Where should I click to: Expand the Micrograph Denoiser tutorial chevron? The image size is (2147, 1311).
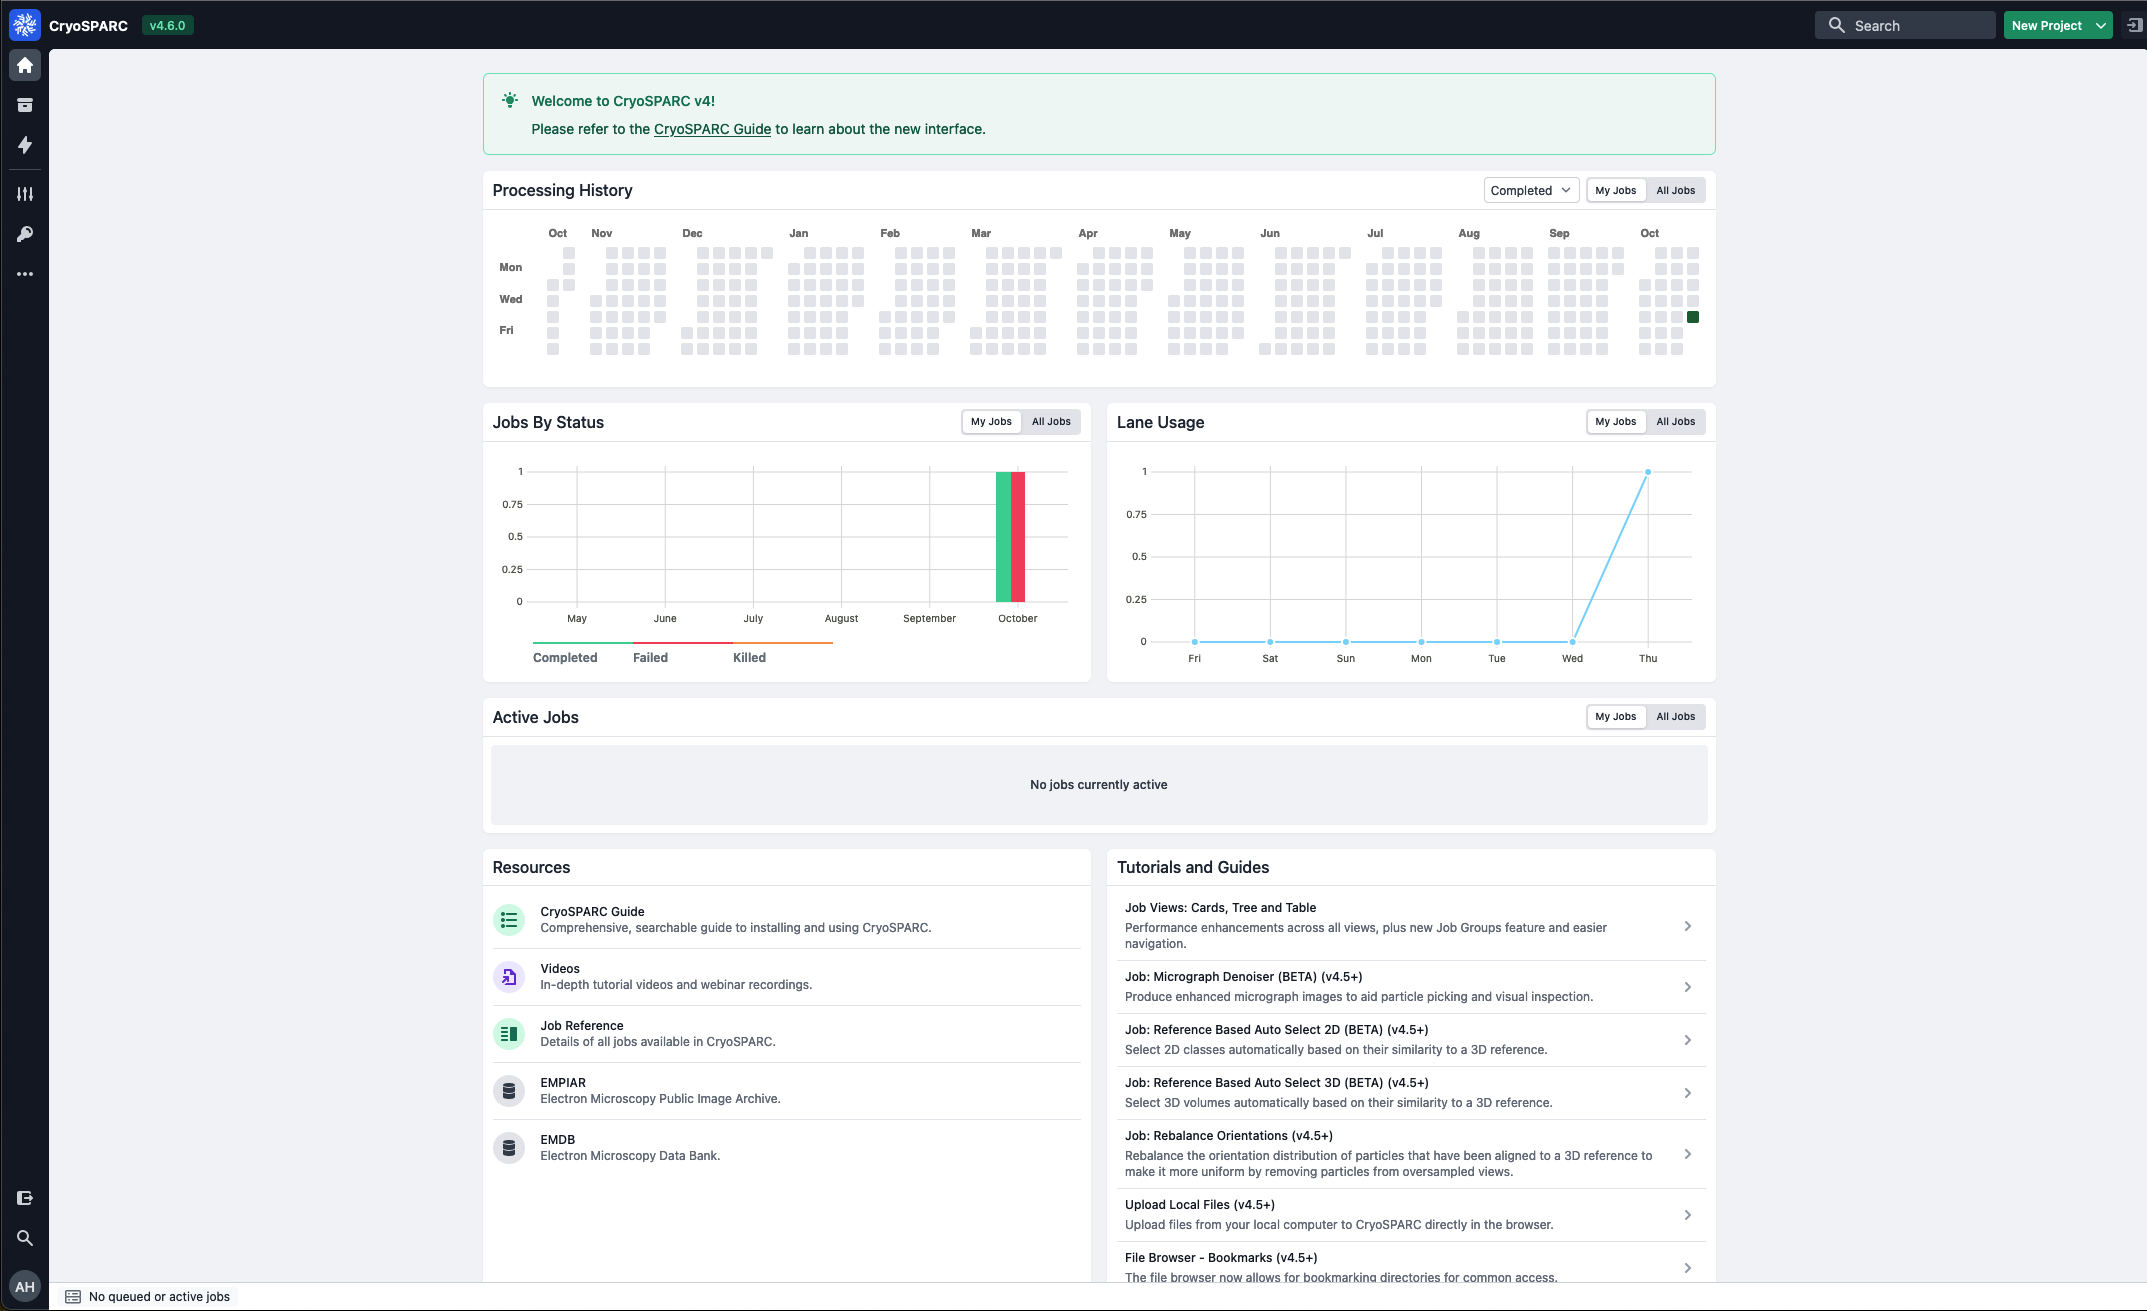pyautogui.click(x=1688, y=987)
